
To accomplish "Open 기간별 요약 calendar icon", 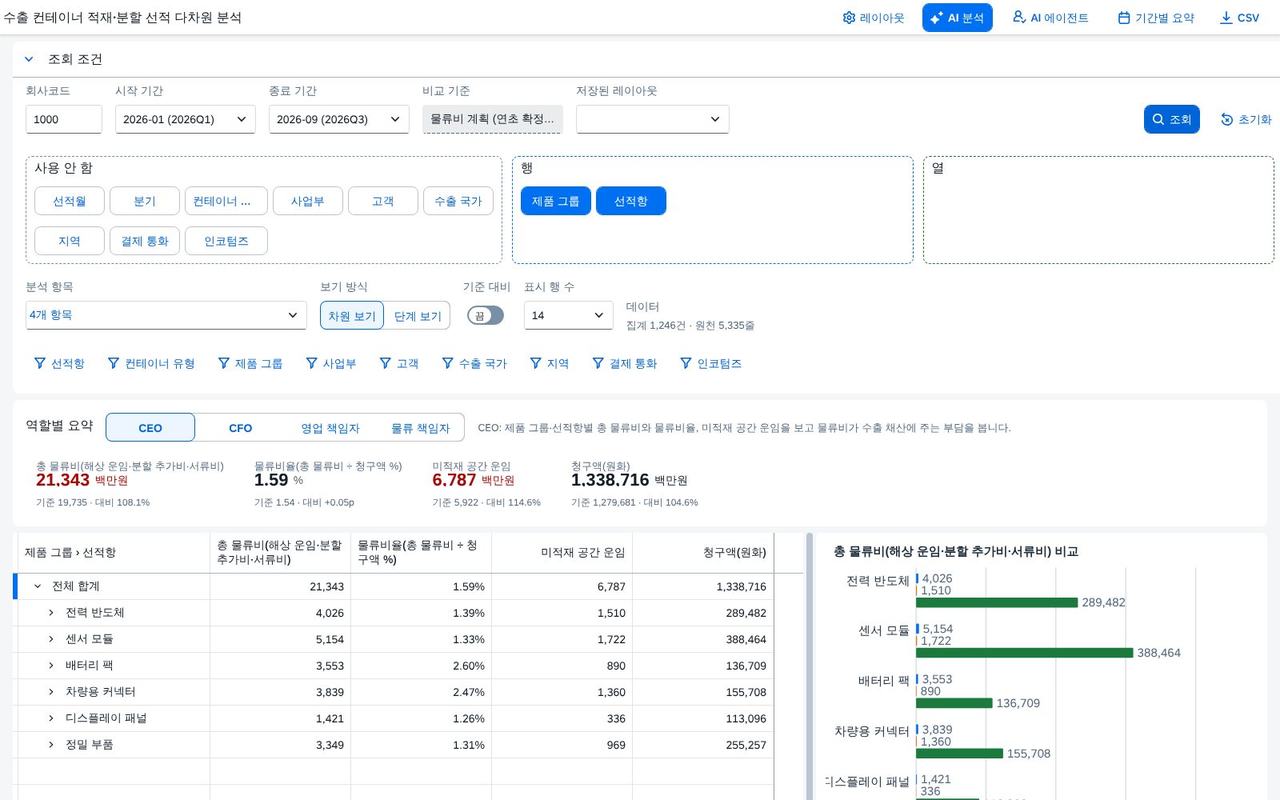I will pos(1124,18).
